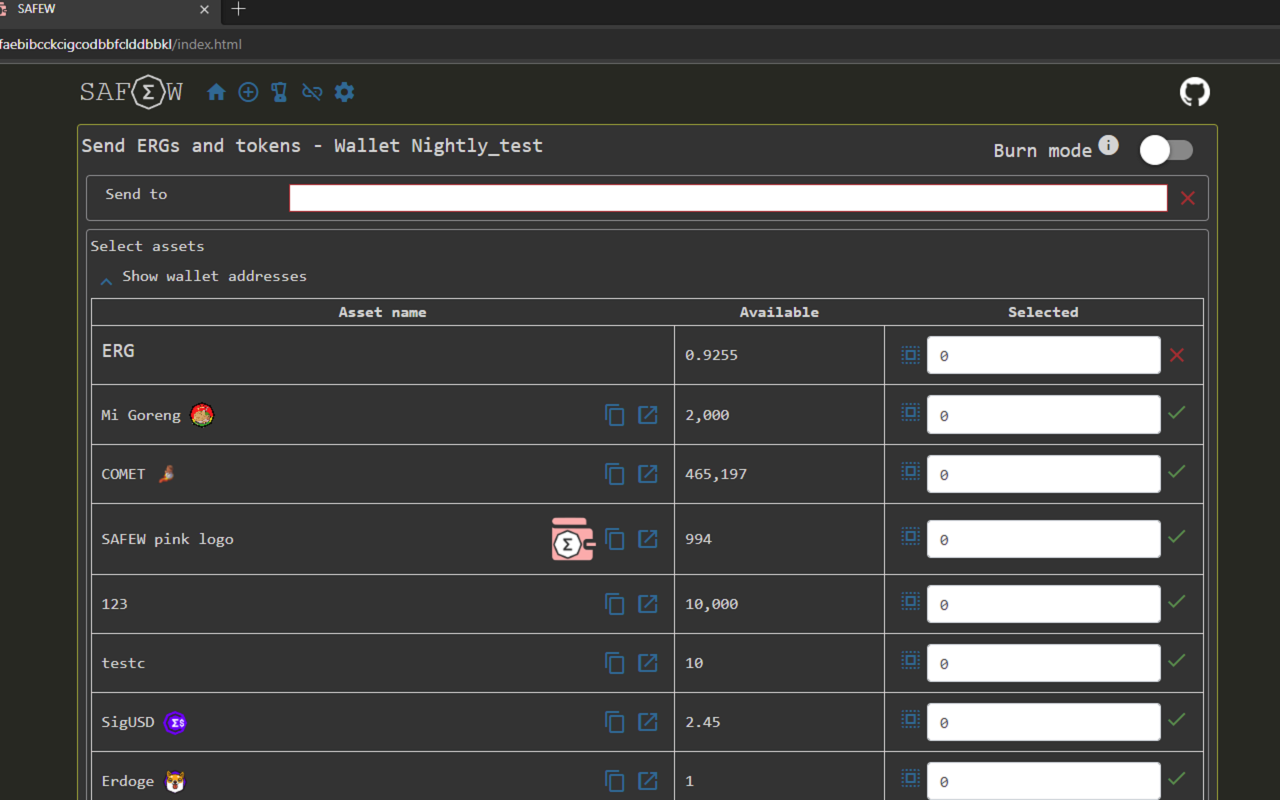
Task: Go to the Home page icon
Action: tap(216, 93)
